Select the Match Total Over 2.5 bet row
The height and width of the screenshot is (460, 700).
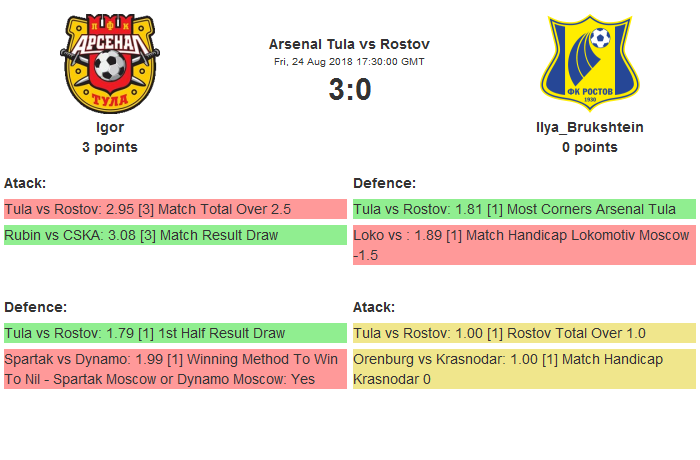(174, 209)
